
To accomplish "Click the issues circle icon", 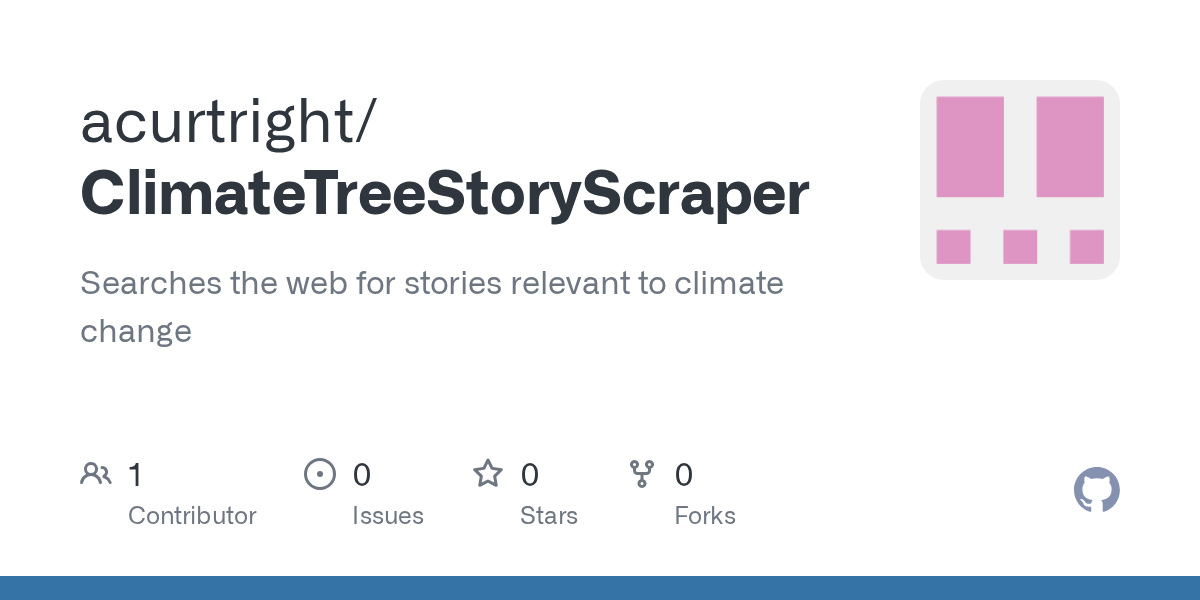I will (x=319, y=474).
